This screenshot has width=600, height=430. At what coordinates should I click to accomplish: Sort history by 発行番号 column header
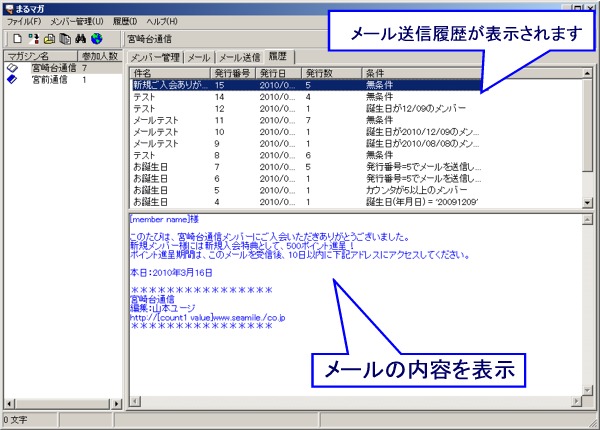tap(232, 73)
